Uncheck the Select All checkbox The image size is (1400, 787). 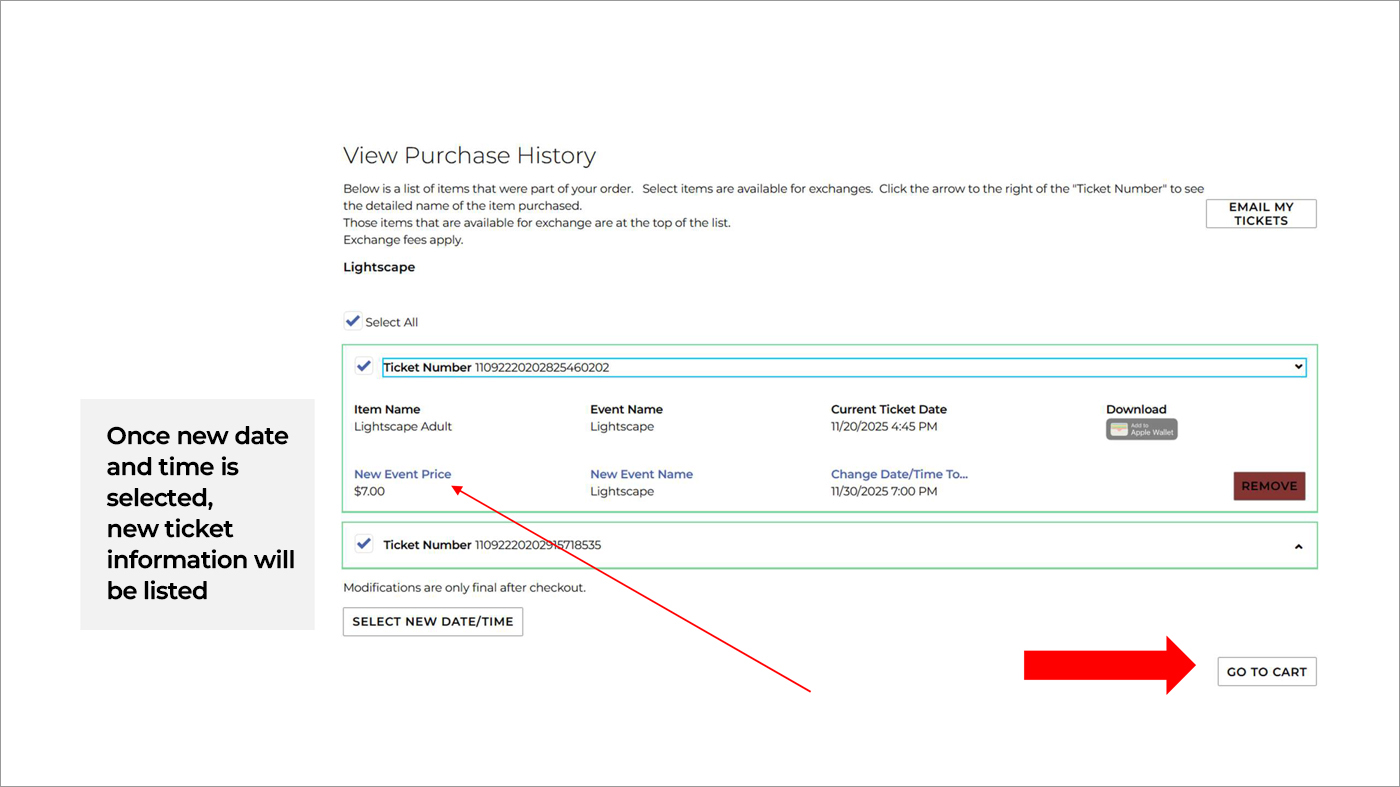point(352,321)
